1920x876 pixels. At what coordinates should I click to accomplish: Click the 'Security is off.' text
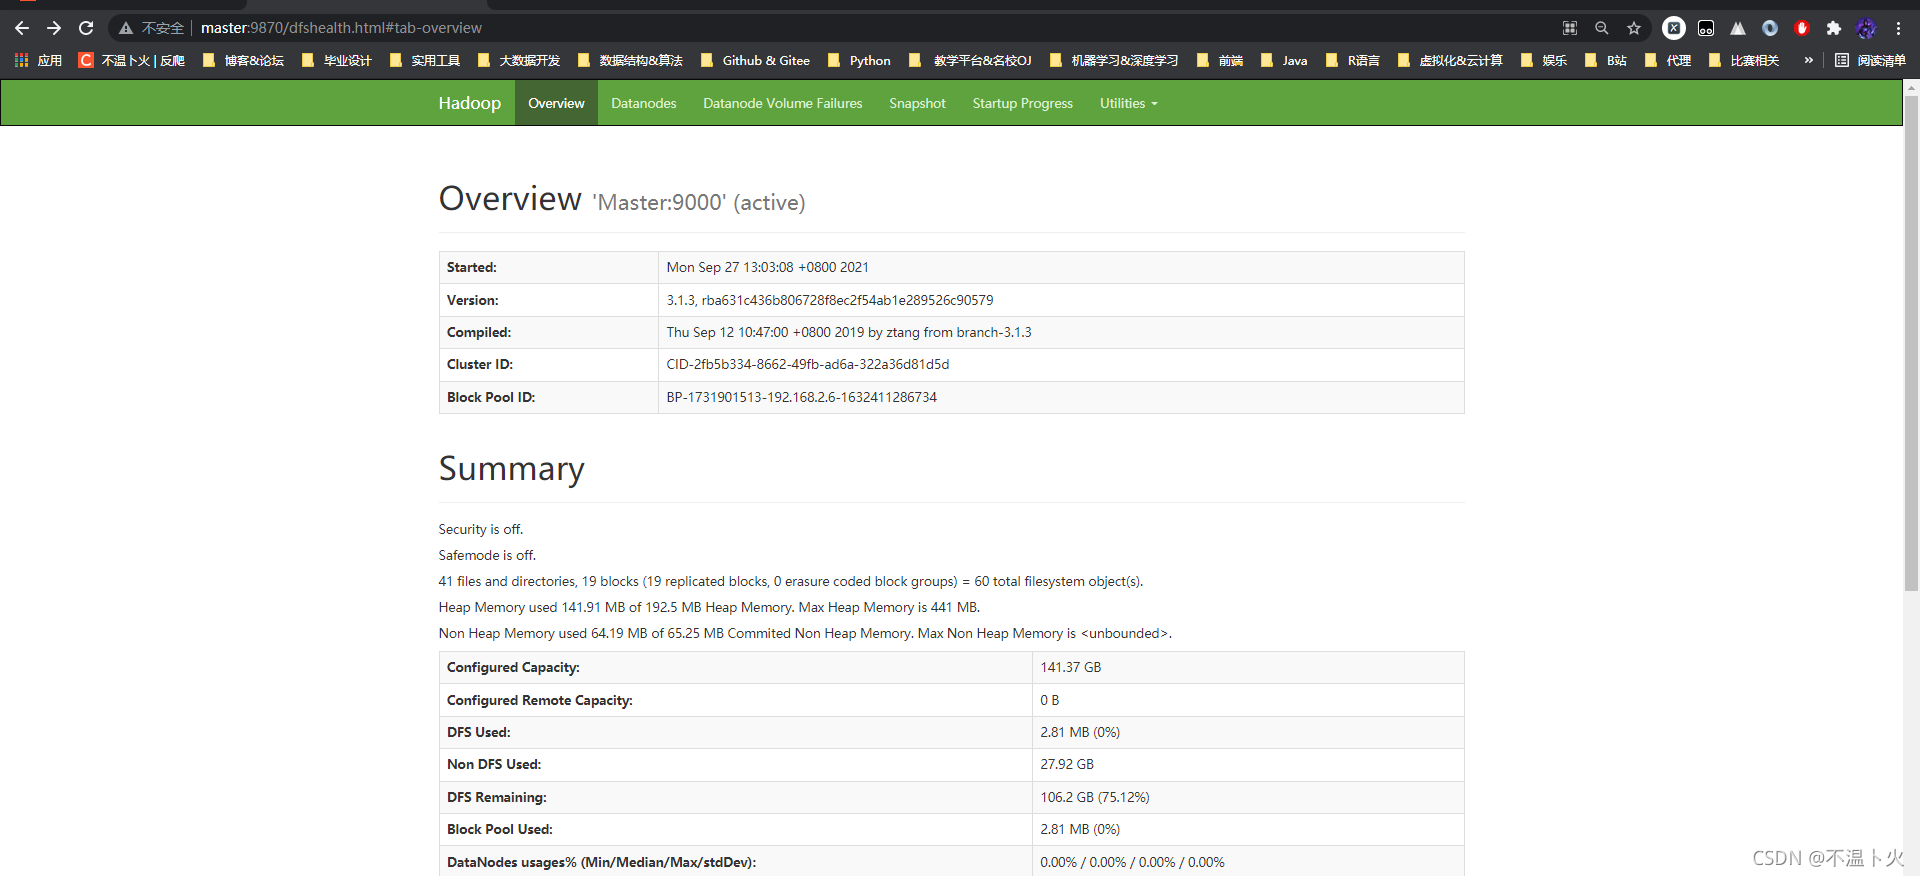coord(481,529)
